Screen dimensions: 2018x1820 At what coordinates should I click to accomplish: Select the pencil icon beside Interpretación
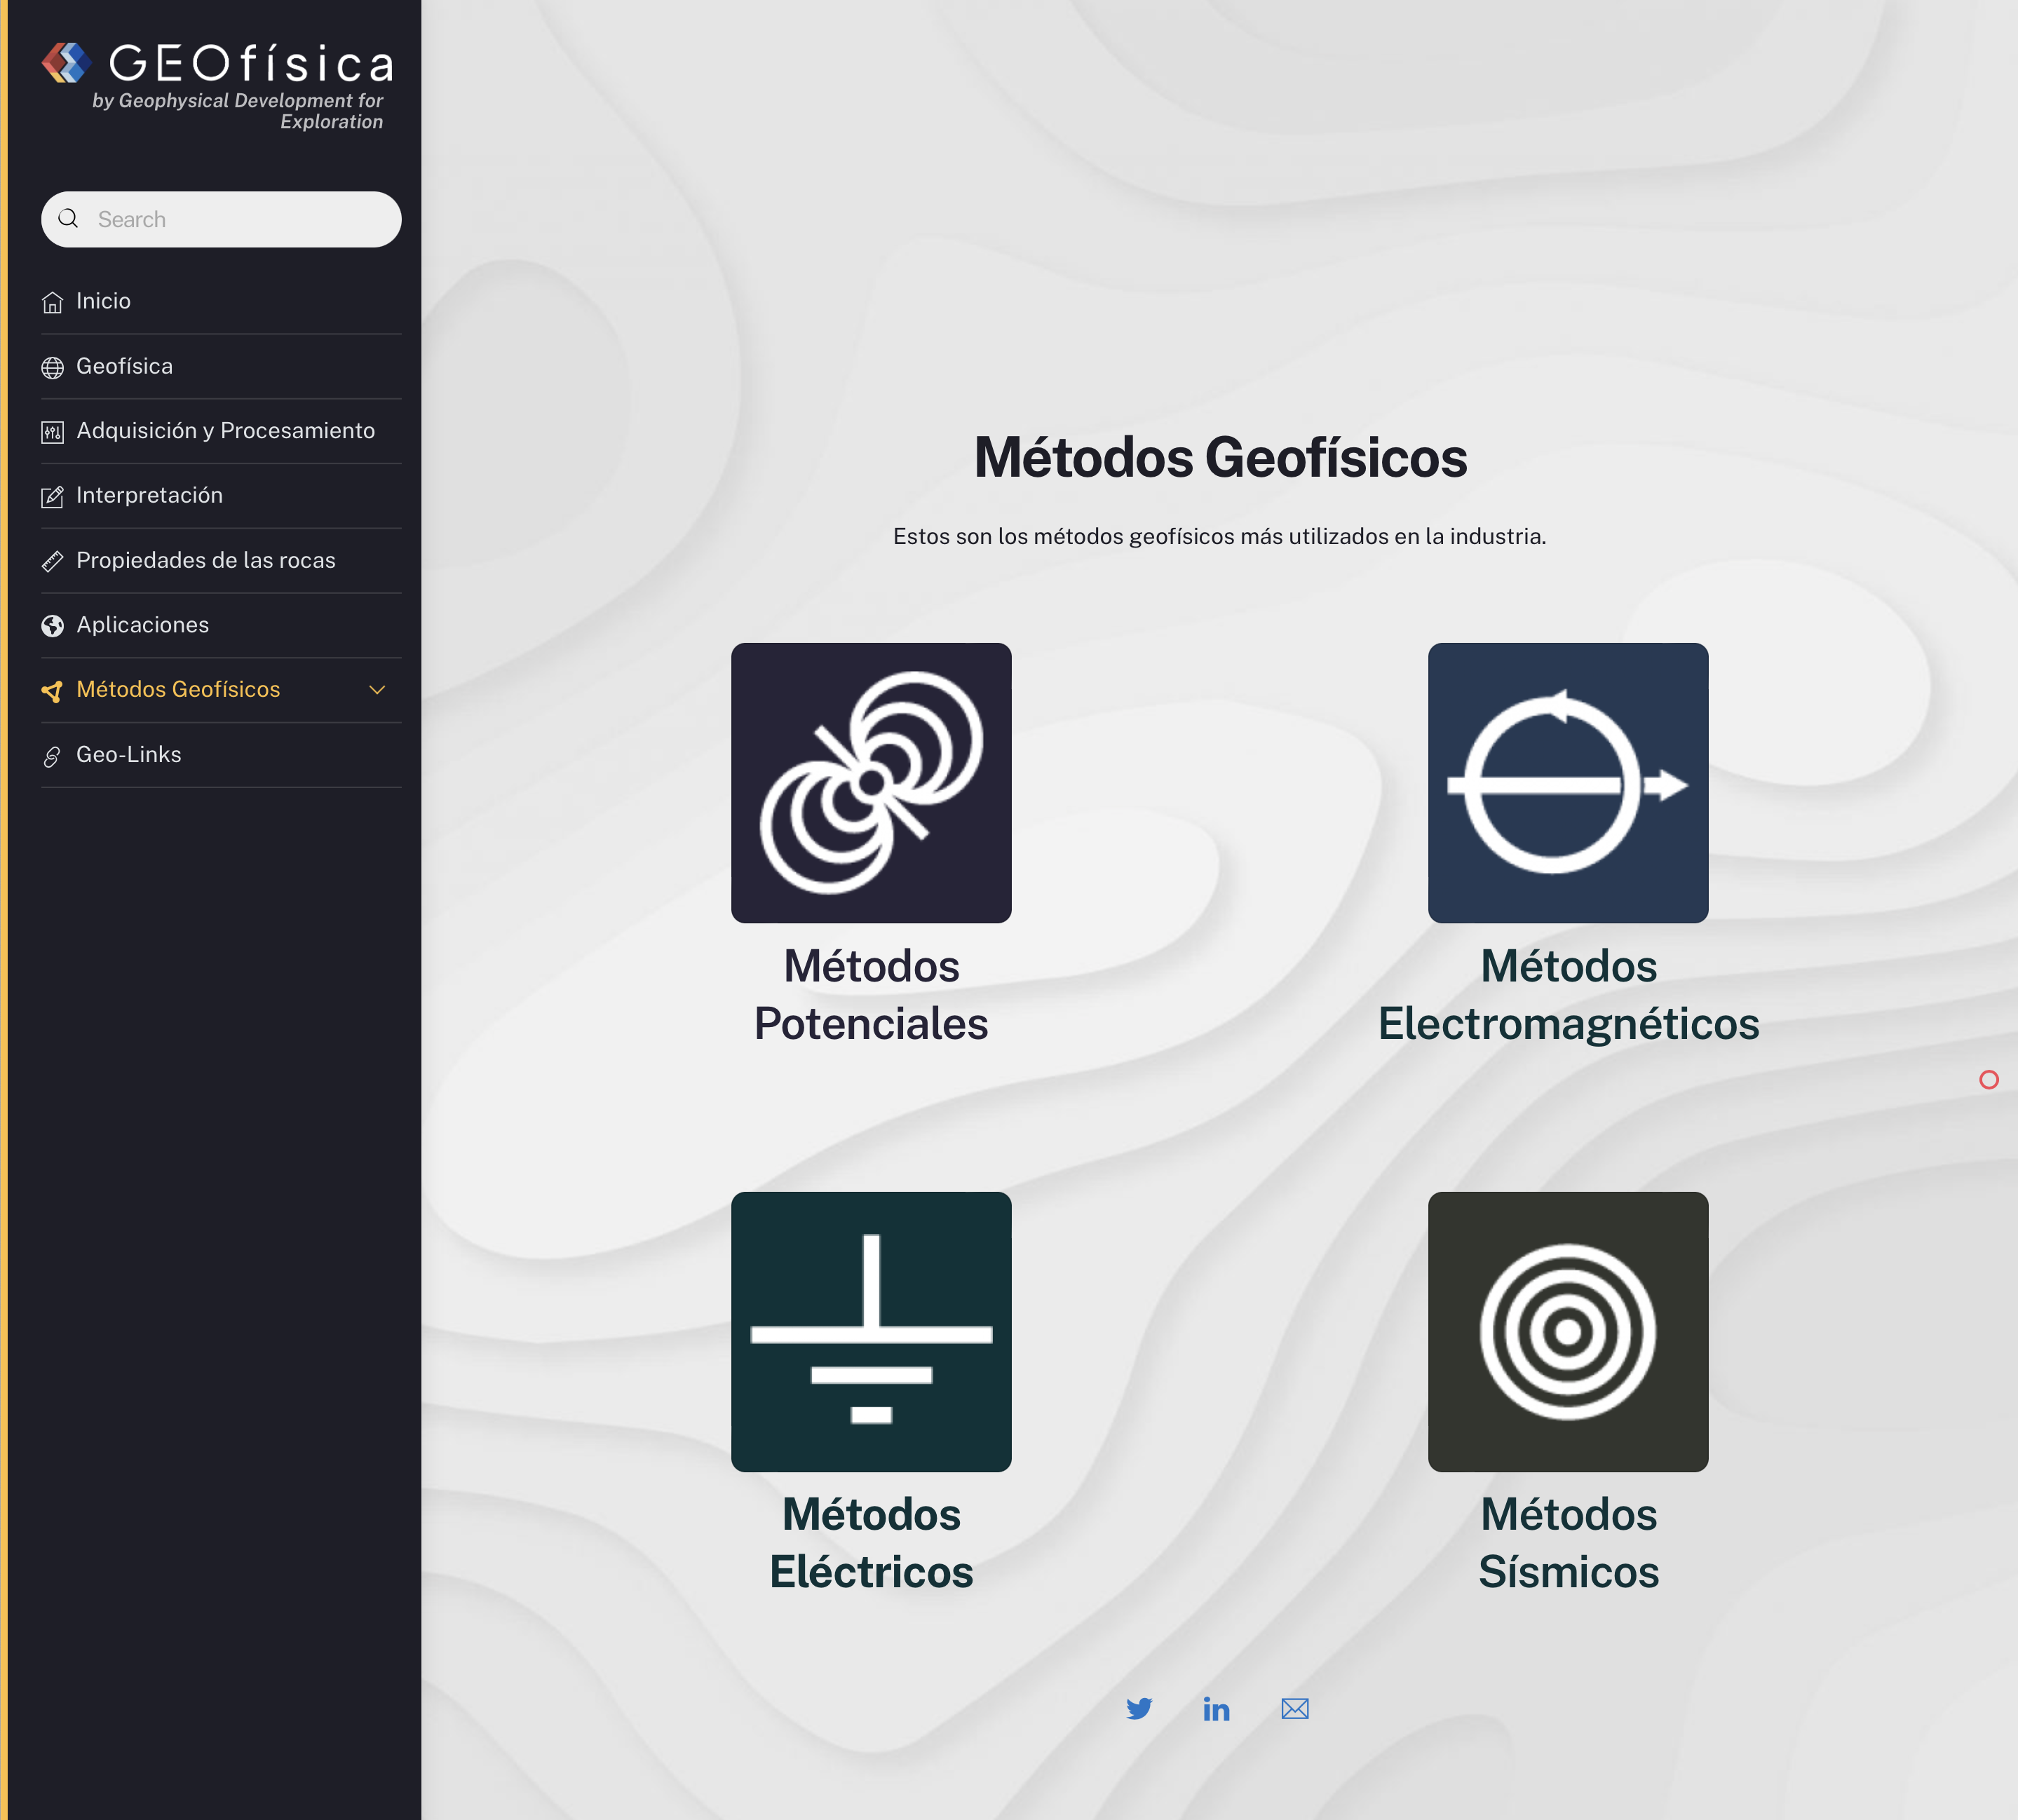[53, 495]
